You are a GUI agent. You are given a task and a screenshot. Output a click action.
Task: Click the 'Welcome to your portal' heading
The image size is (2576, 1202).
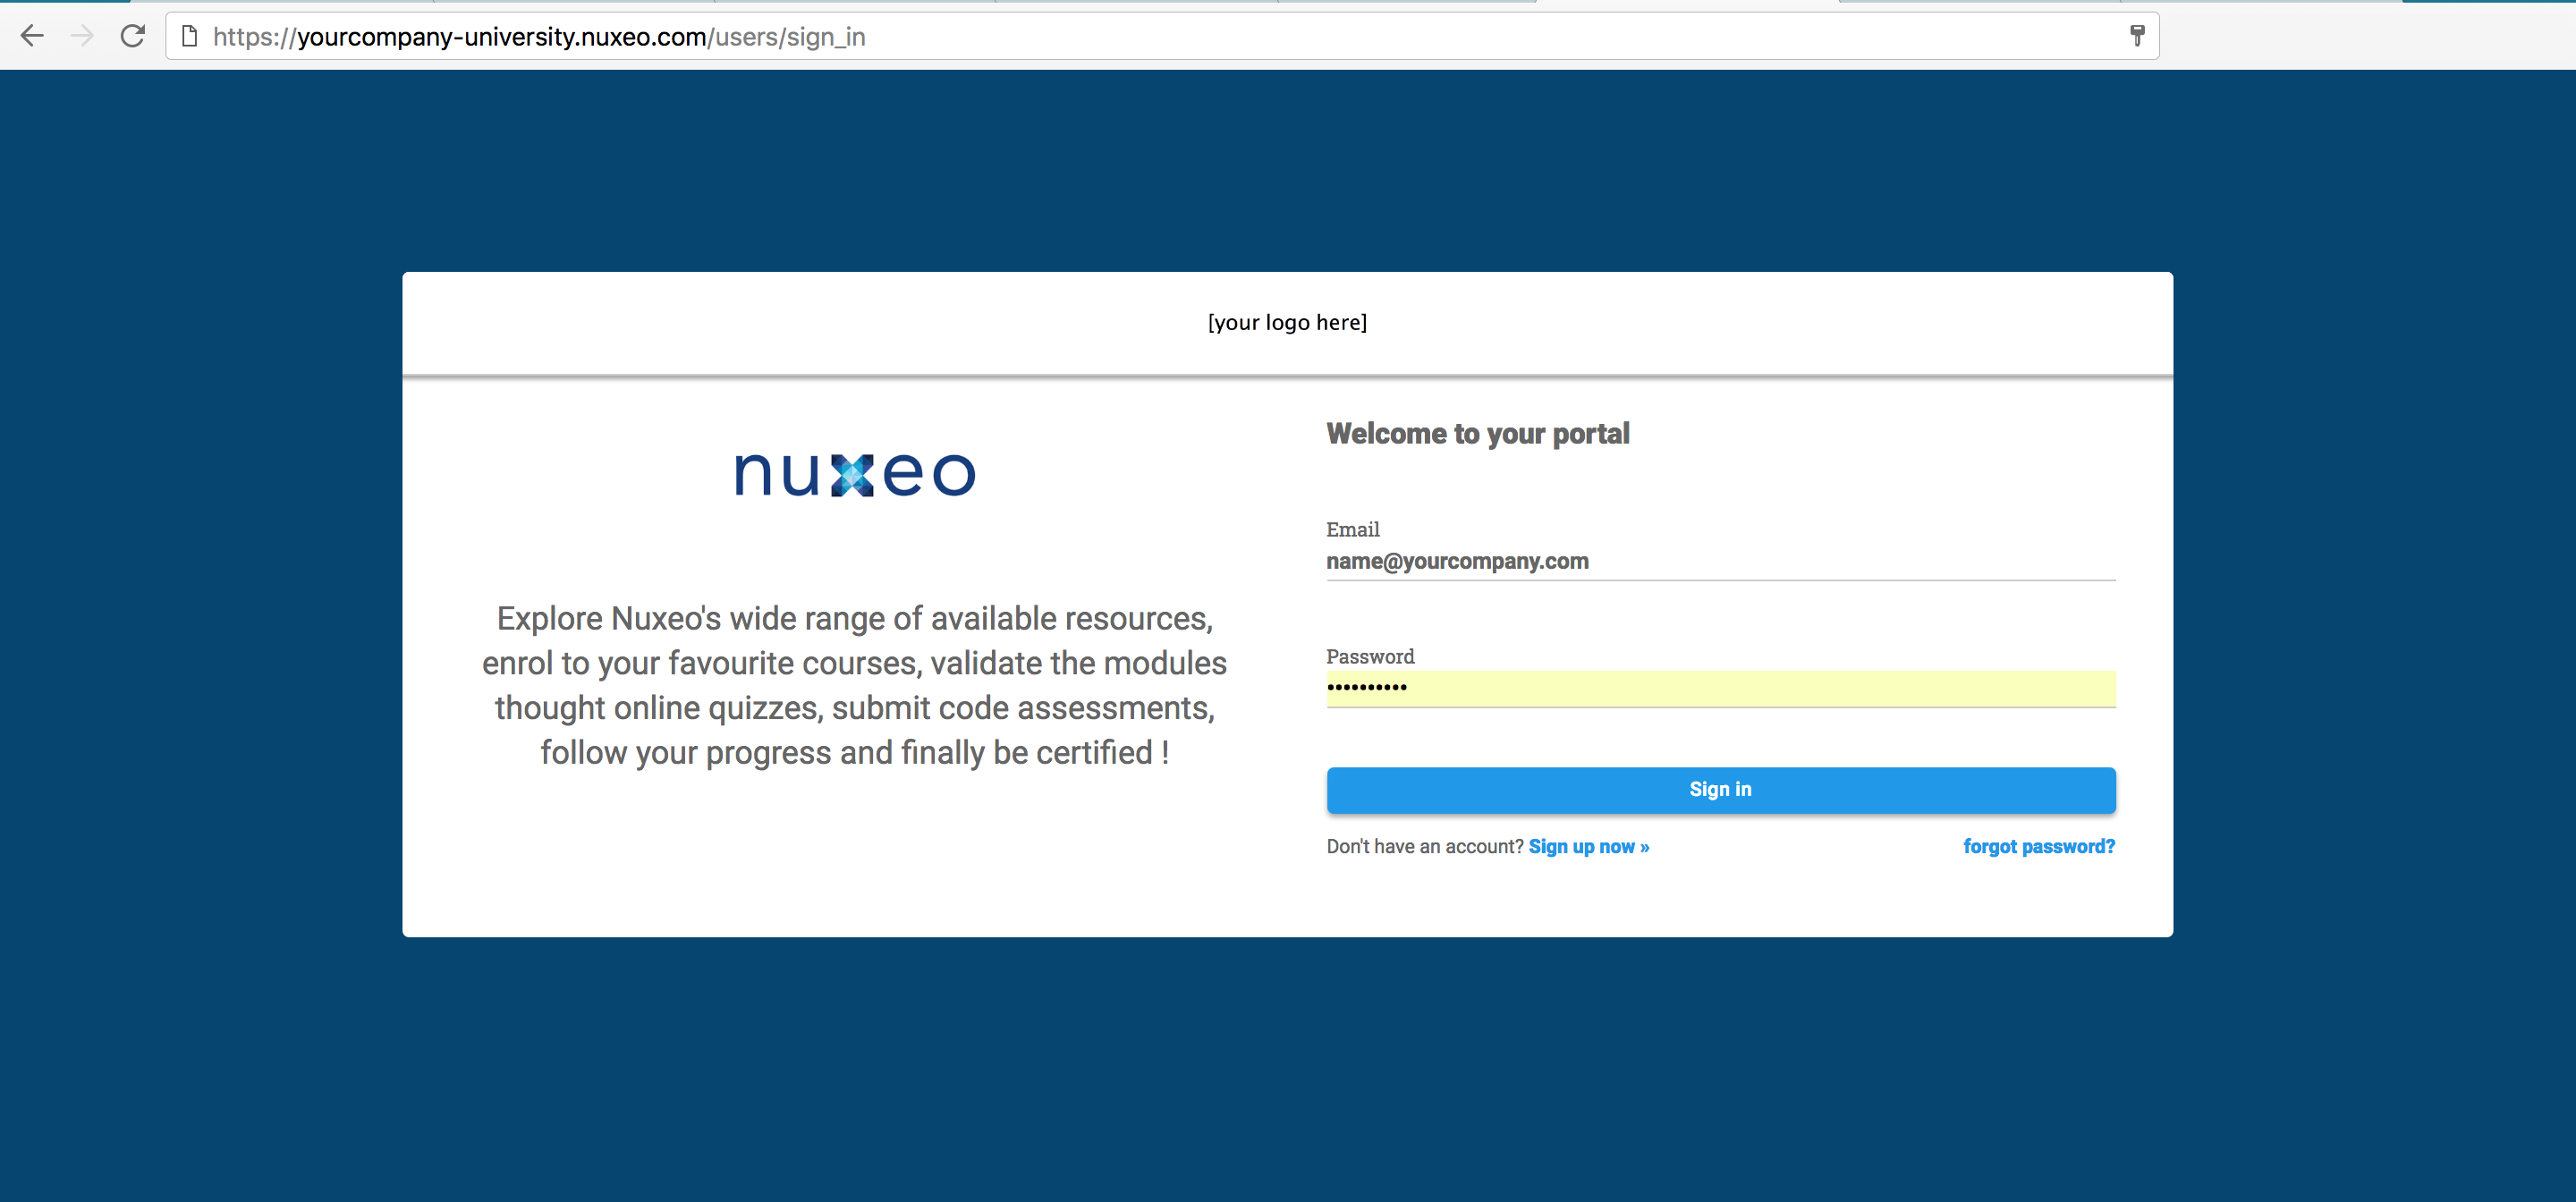tap(1478, 434)
